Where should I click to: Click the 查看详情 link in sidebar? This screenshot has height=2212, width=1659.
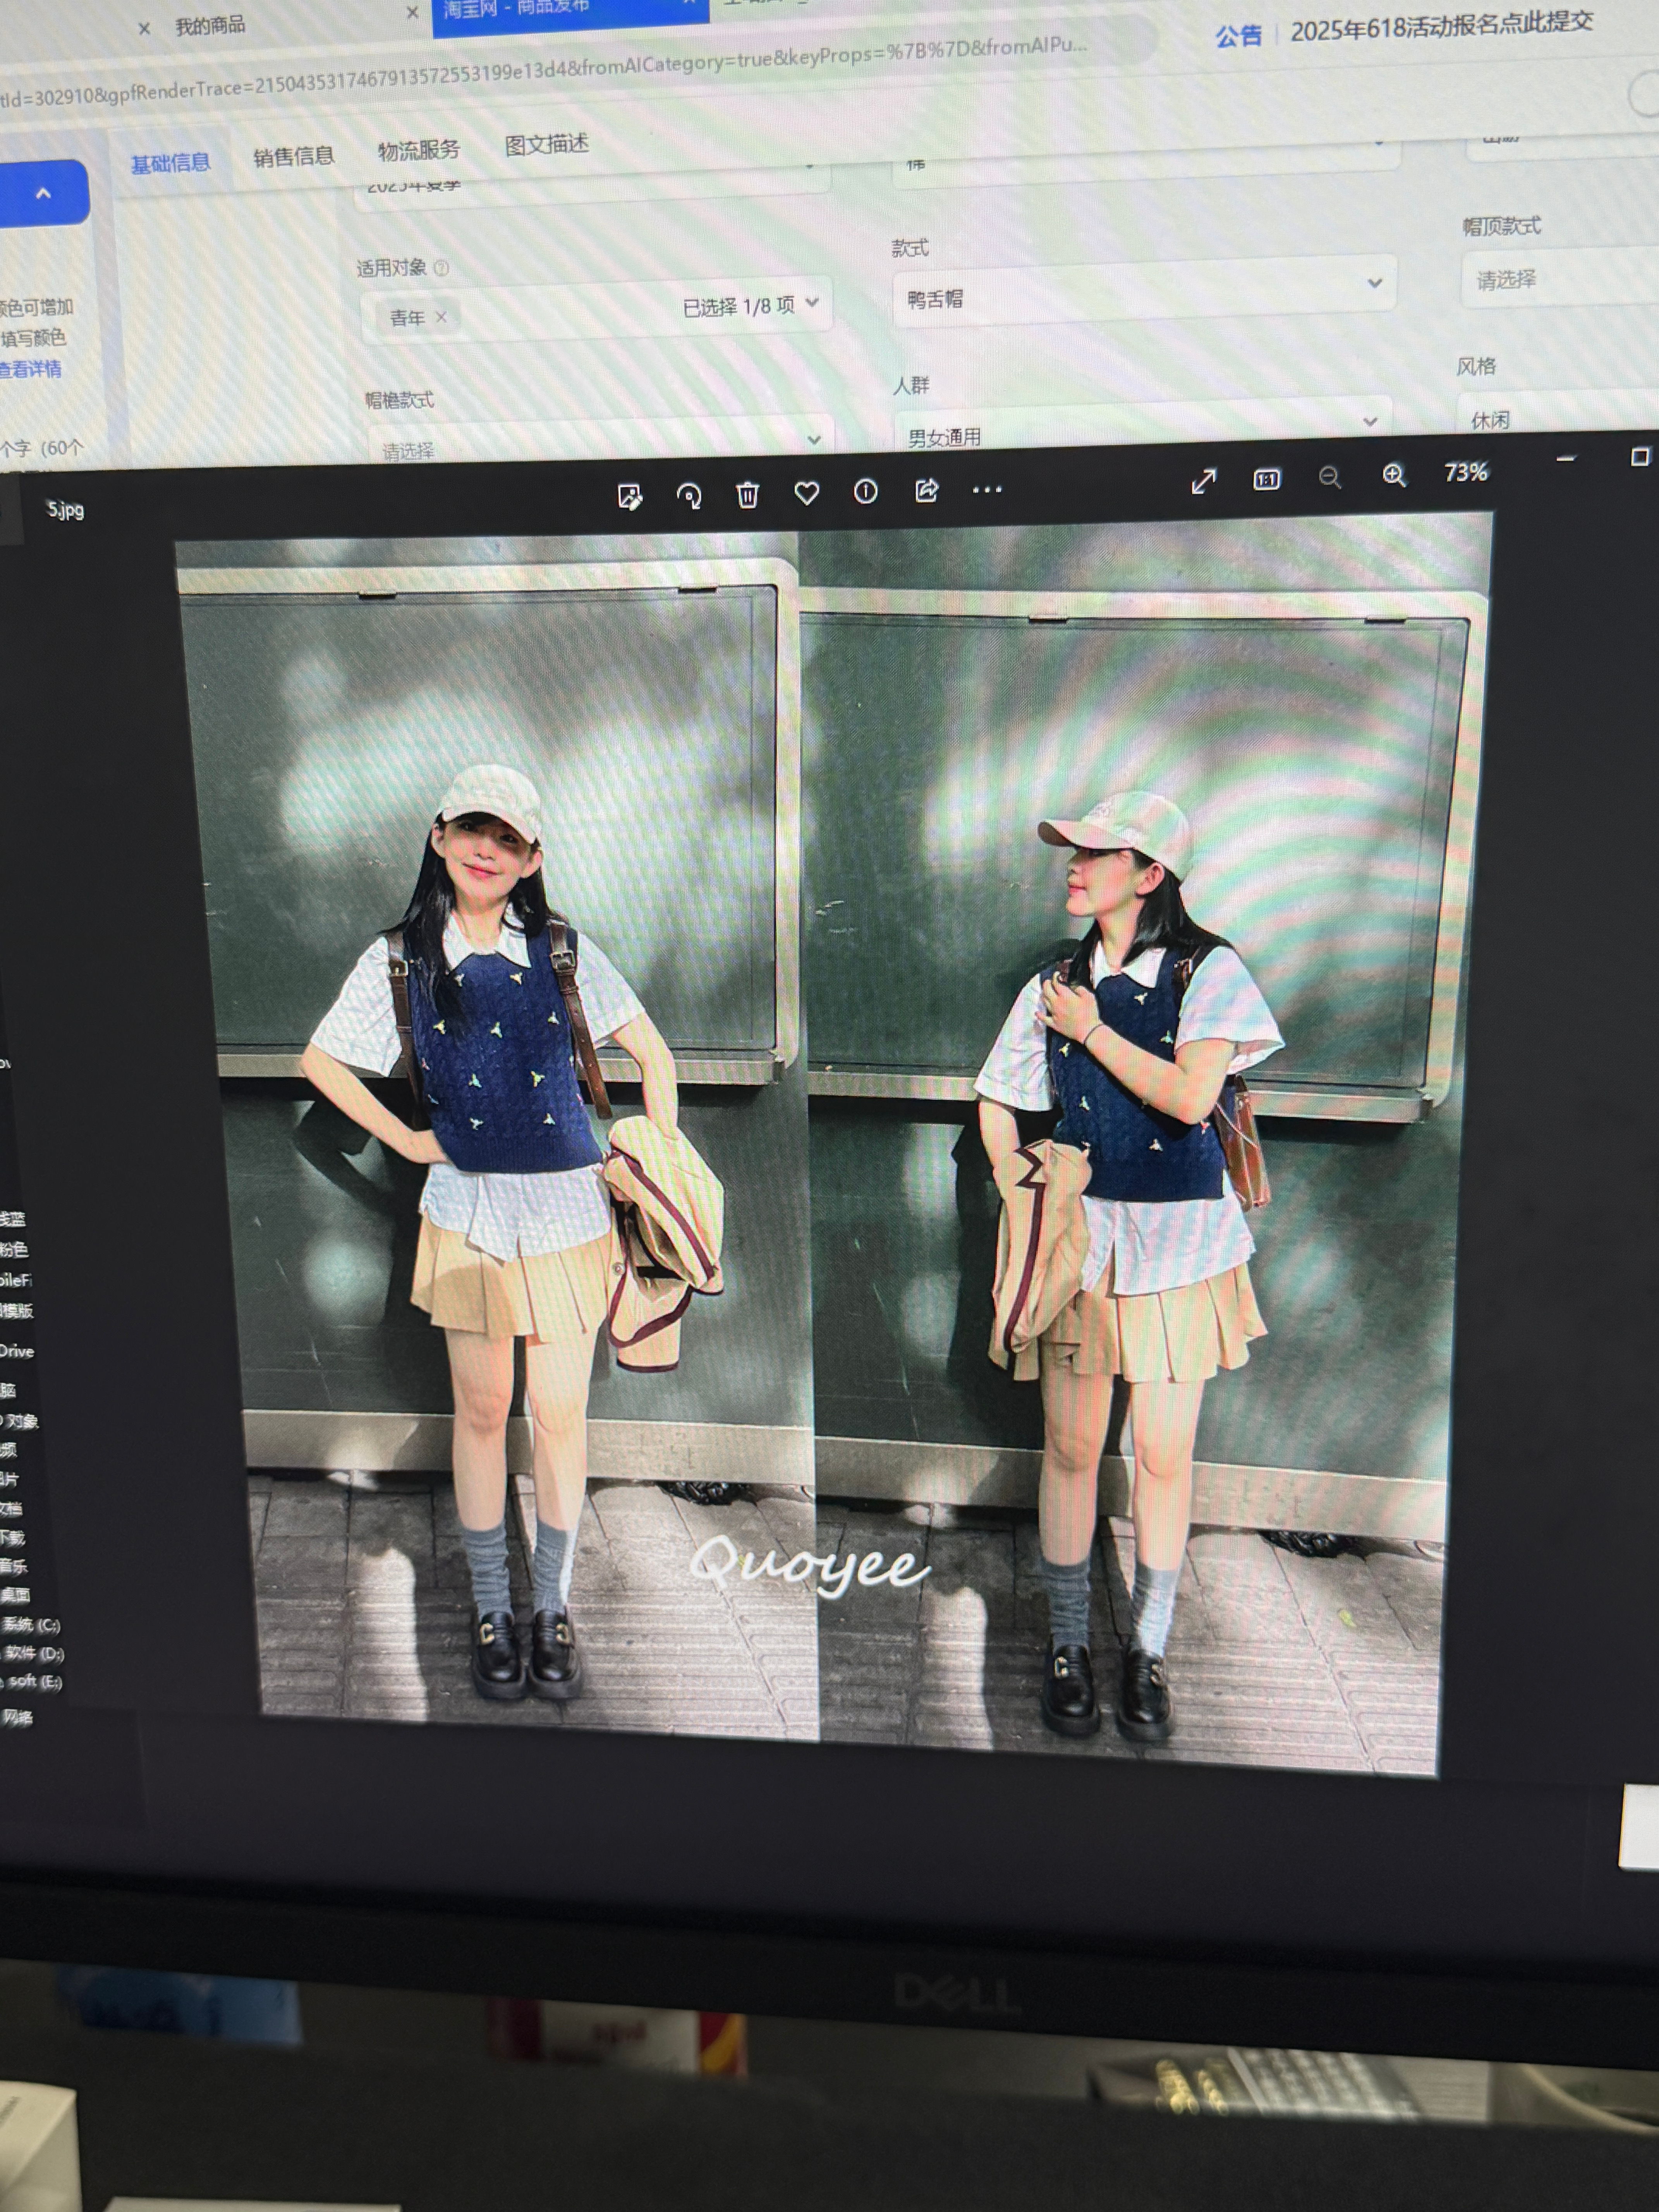click(x=31, y=369)
